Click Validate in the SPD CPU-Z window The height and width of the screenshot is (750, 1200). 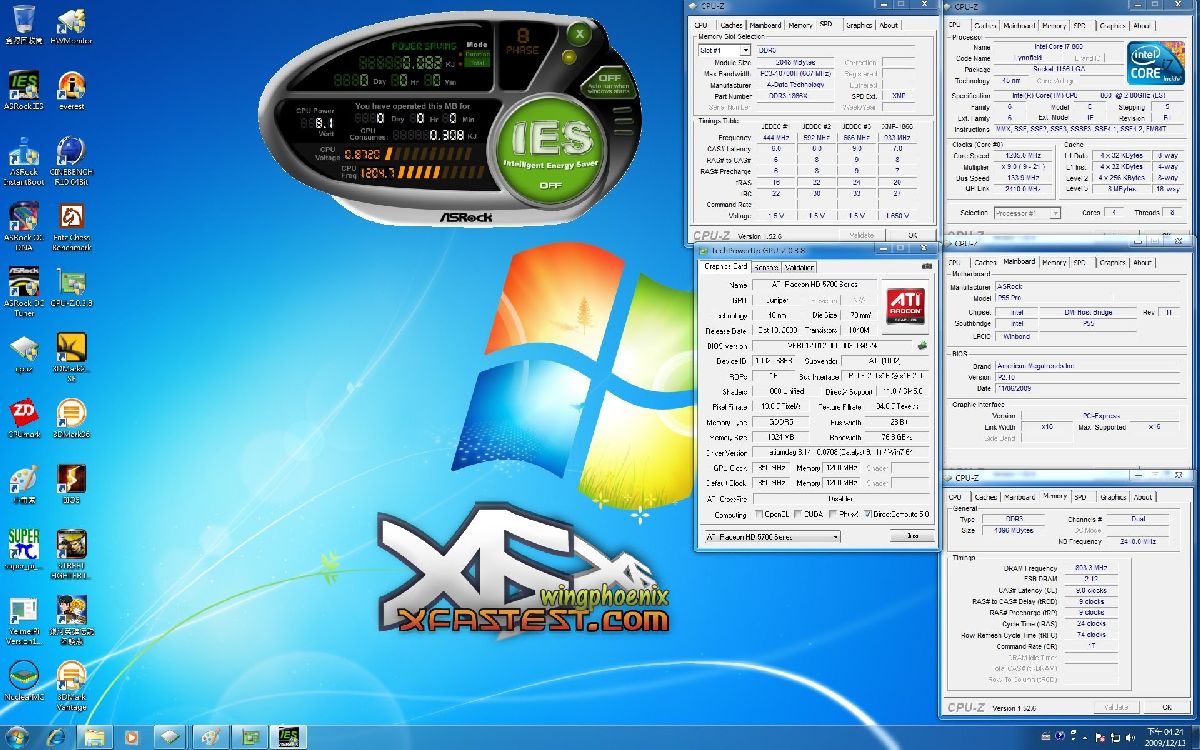[x=861, y=235]
